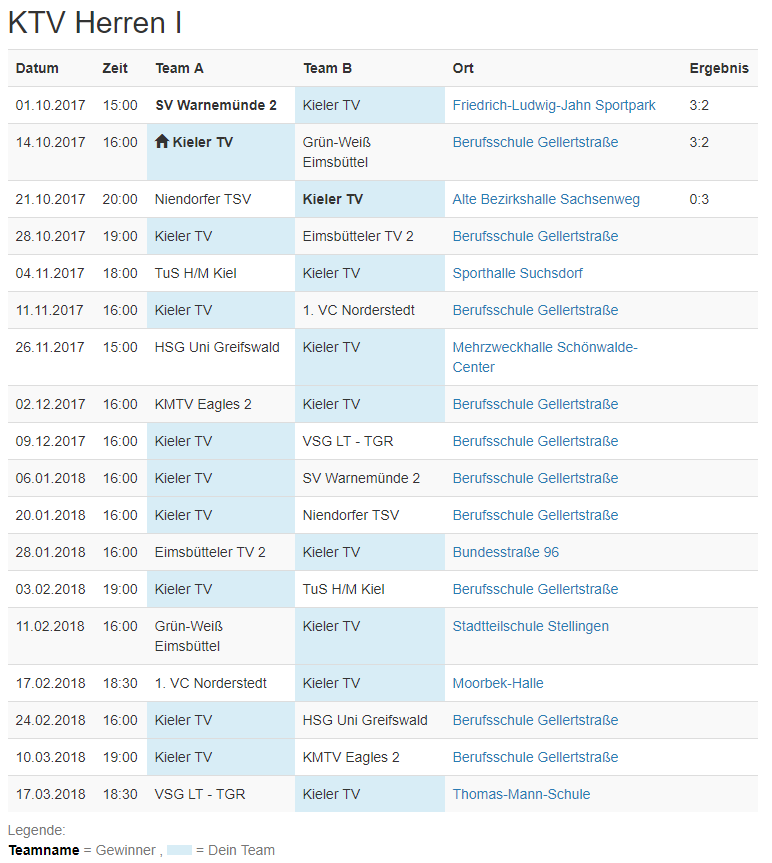The width and height of the screenshot is (772, 863).
Task: Click Berufsschule Gellertstraße link for 02.12.2017
Action: tap(535, 405)
